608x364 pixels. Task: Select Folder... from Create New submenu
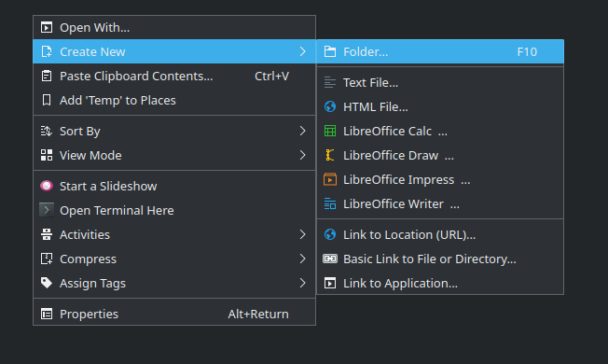pyautogui.click(x=440, y=52)
